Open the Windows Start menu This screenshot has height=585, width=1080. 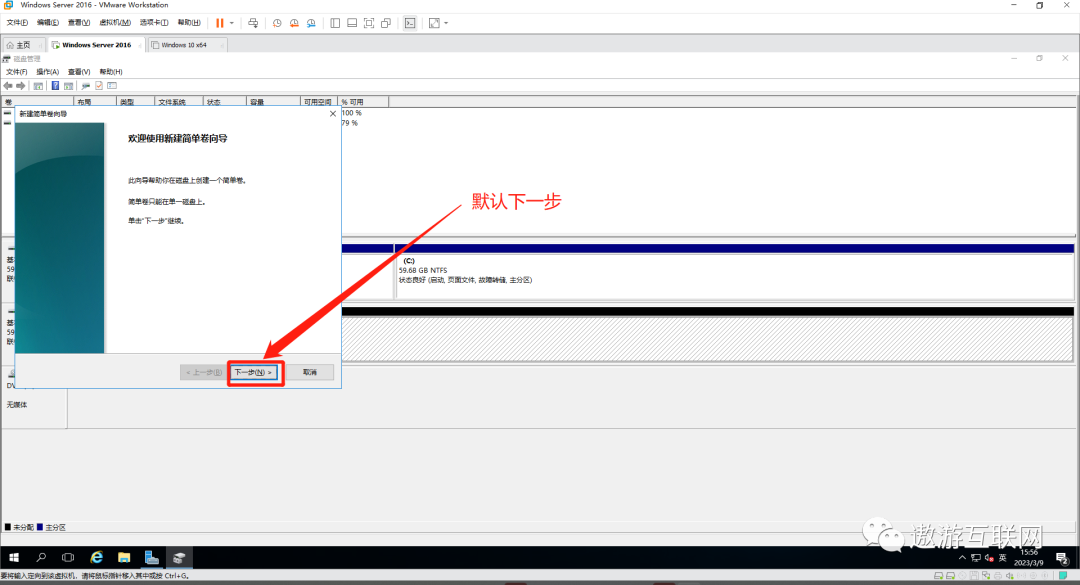click(x=14, y=557)
